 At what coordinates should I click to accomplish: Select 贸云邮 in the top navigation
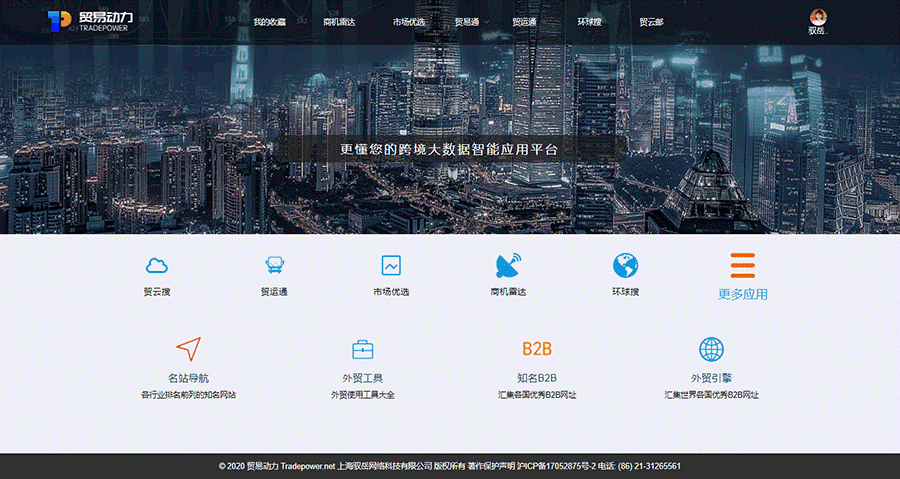pyautogui.click(x=651, y=22)
